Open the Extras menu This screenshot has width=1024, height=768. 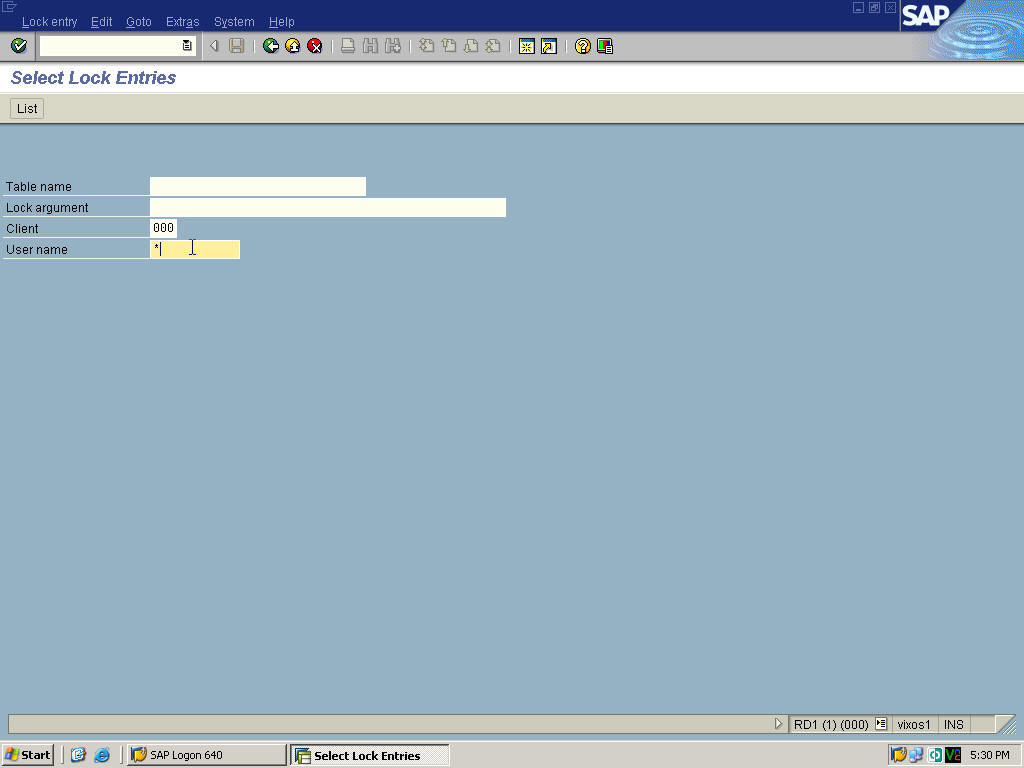182,21
